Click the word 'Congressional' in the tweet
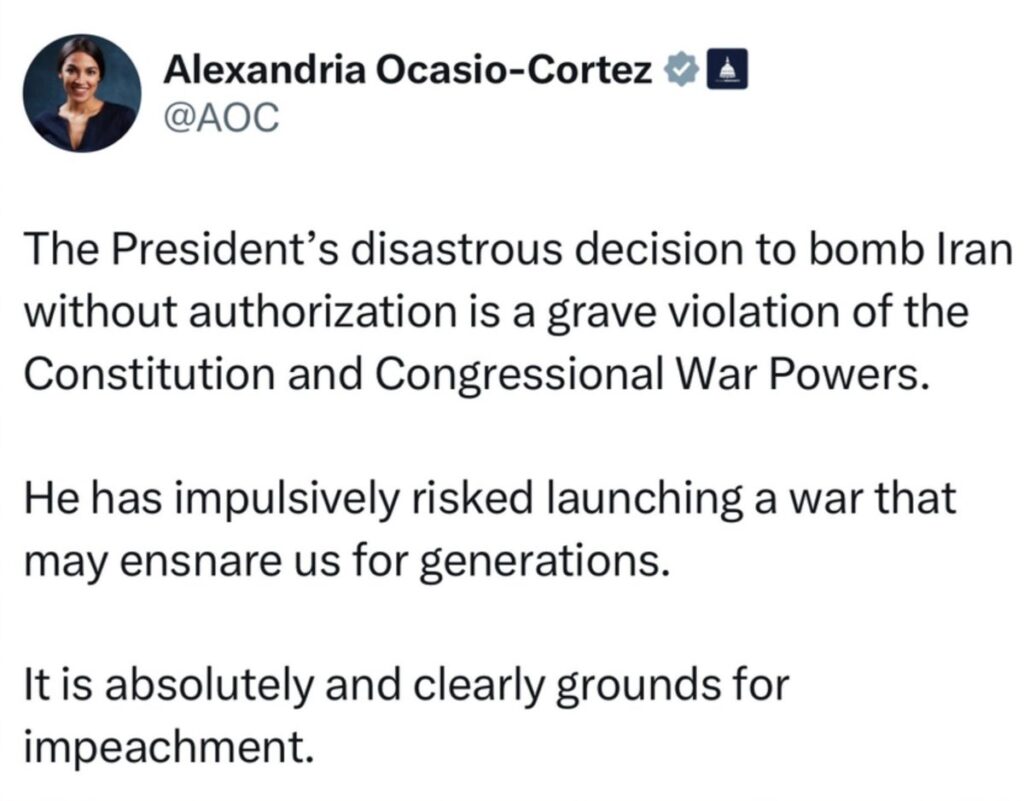Viewport: 1024px width, 801px height. (x=519, y=375)
